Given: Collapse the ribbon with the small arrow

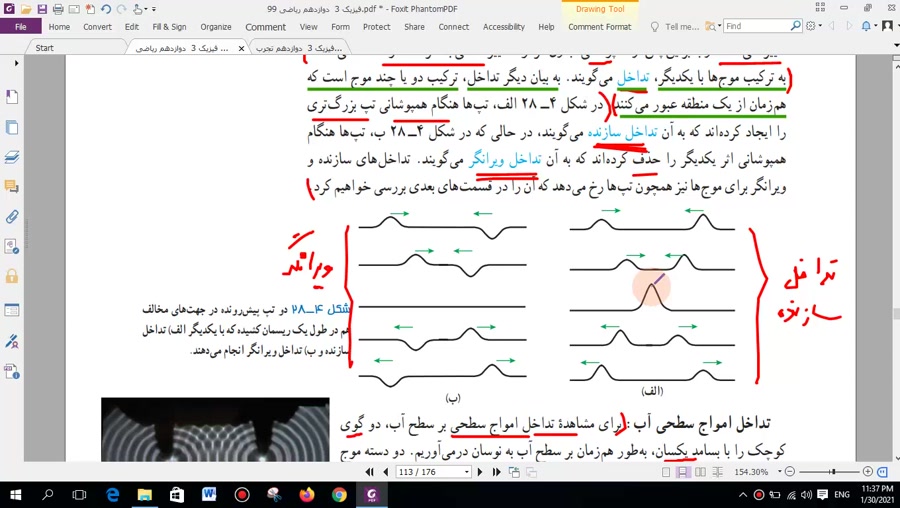Looking at the screenshot, I should coord(896,45).
